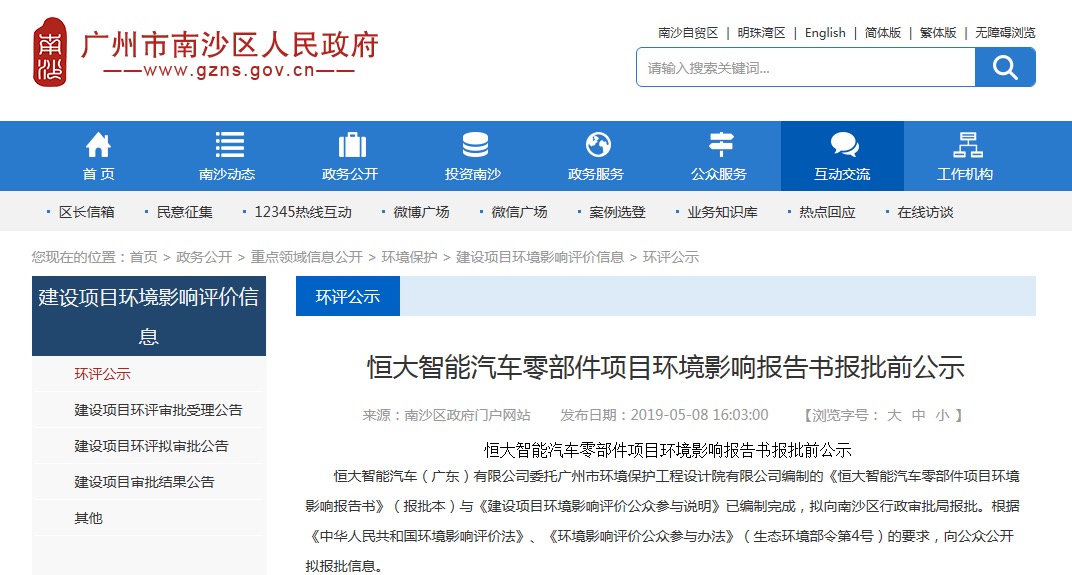Switch to 繁体版 traditional Chinese
The height and width of the screenshot is (575, 1072).
pos(938,33)
